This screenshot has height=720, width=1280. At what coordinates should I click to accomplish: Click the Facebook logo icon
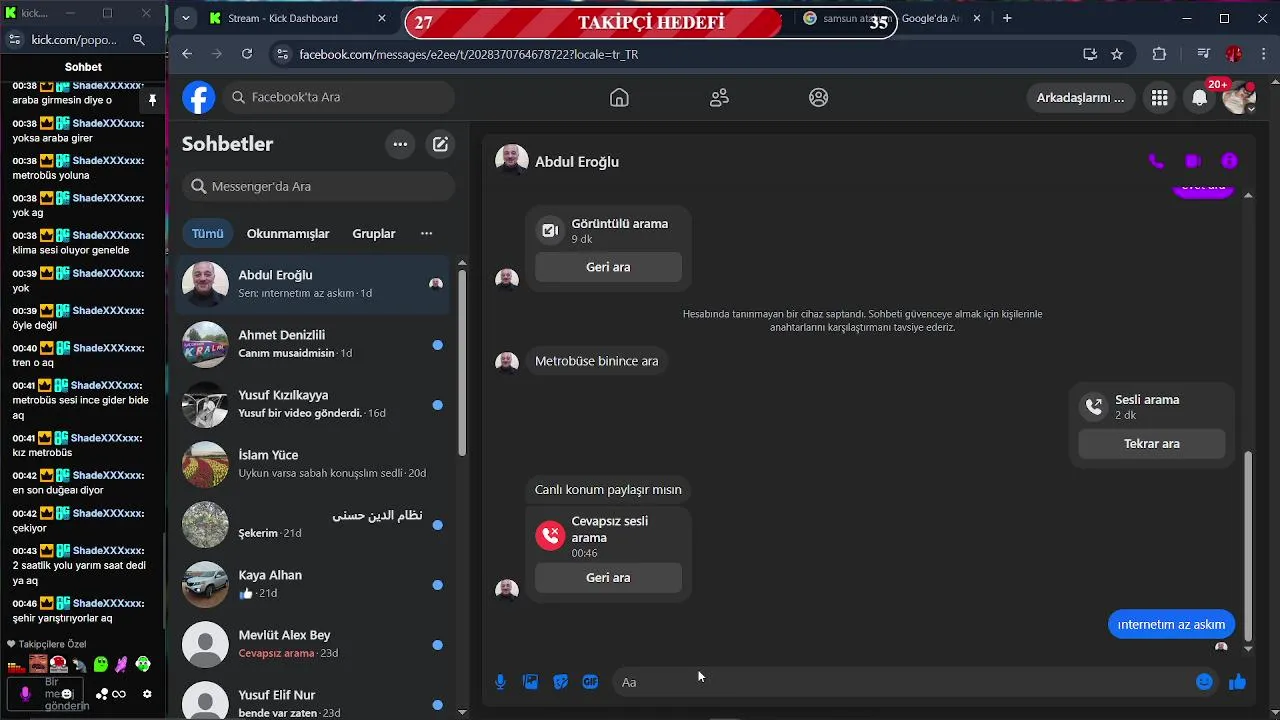tap(198, 97)
